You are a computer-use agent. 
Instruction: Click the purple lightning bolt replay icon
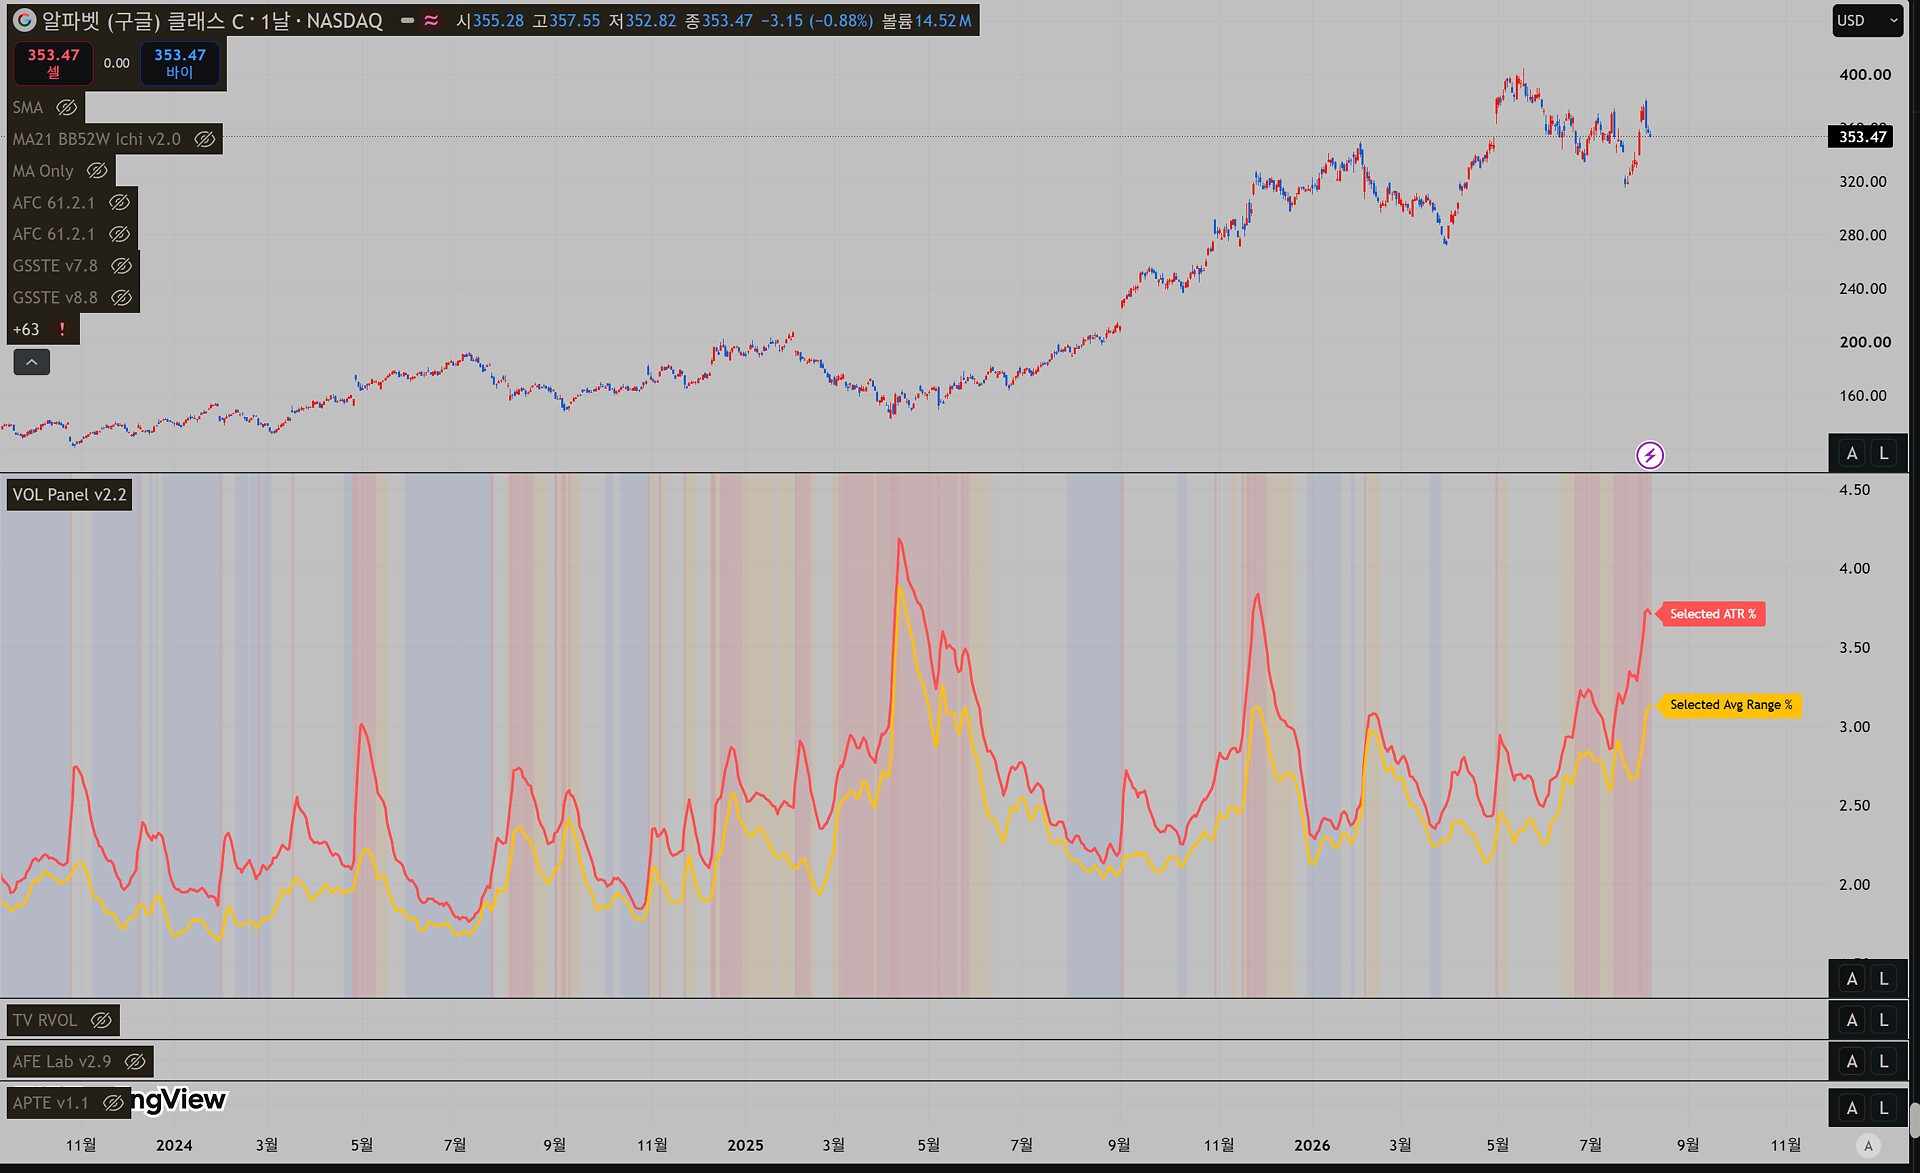coord(1650,456)
